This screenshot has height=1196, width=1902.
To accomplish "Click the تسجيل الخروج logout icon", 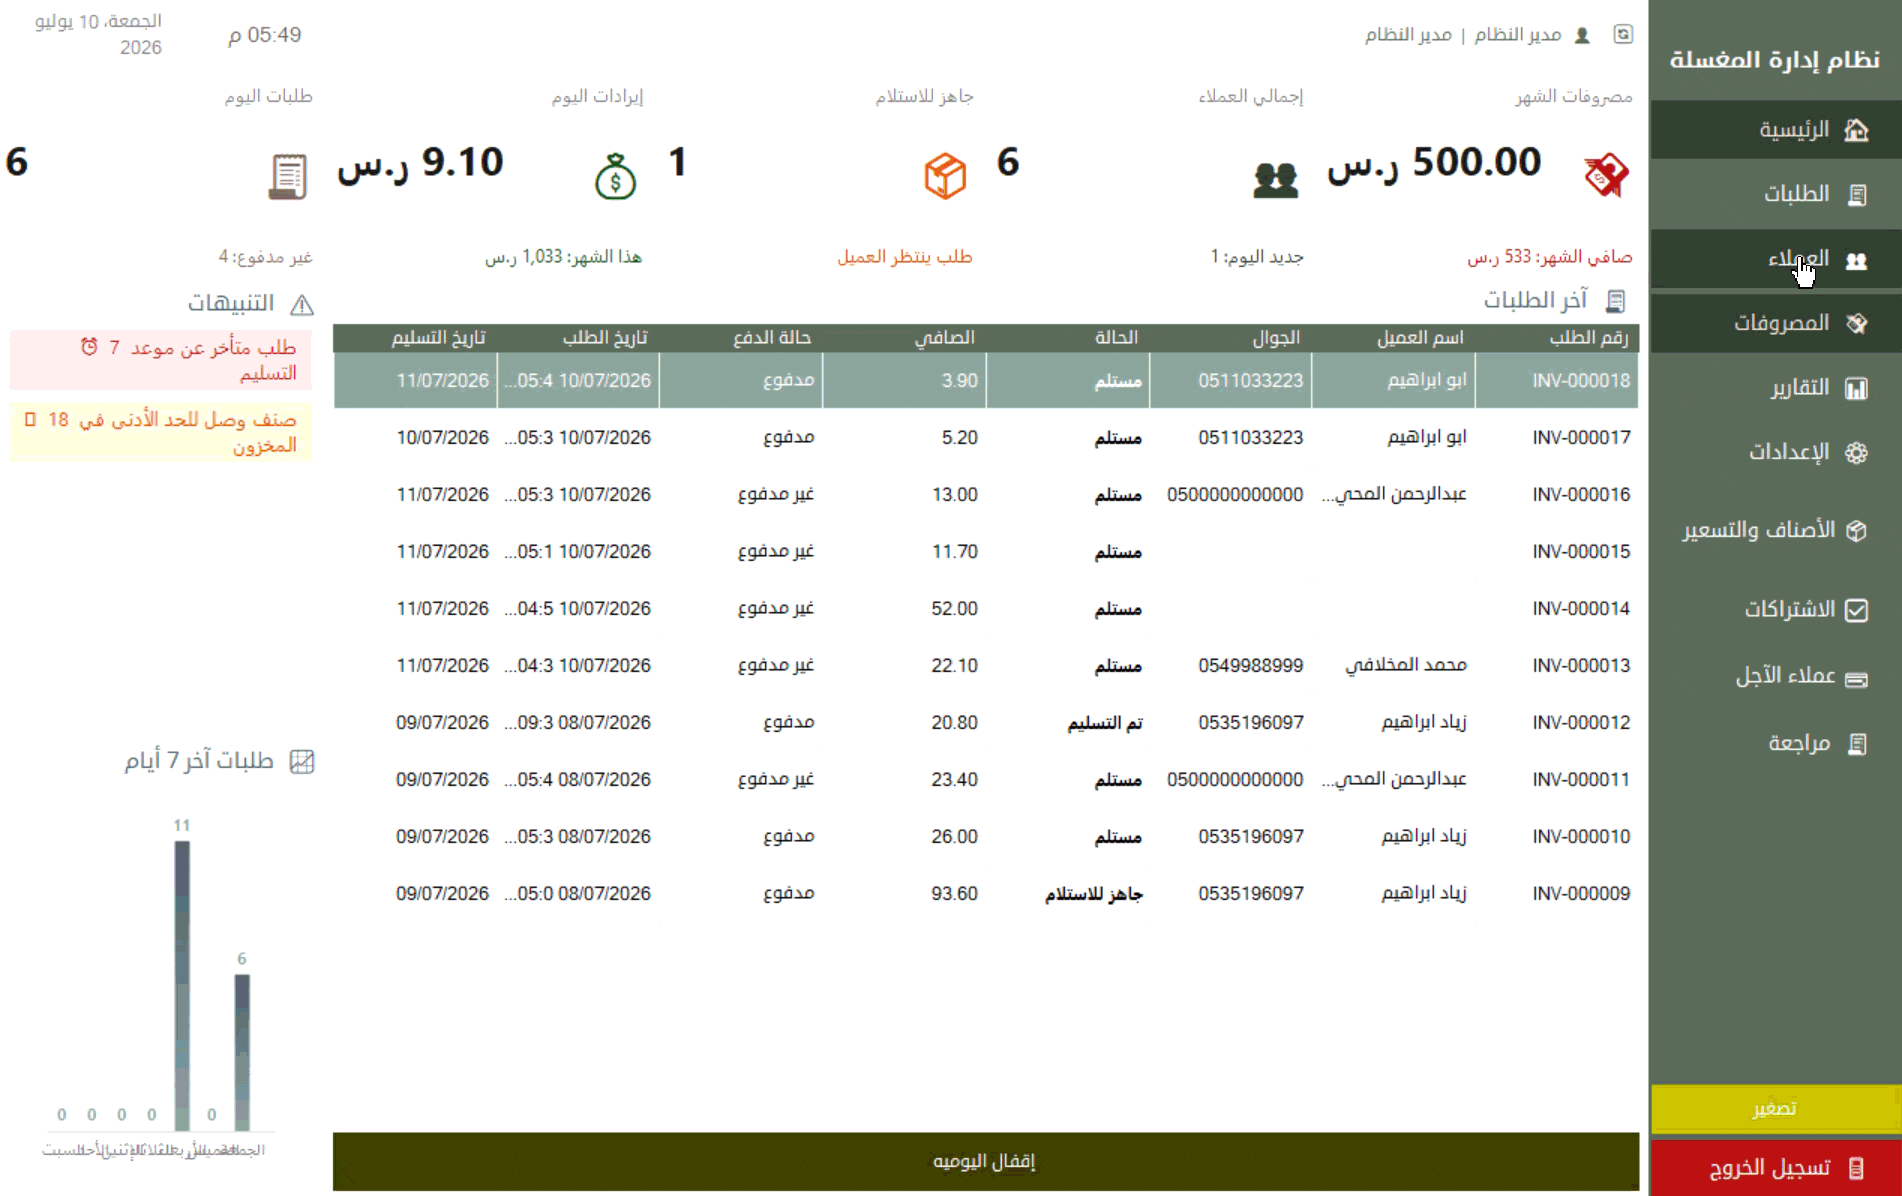I will (x=1856, y=1168).
